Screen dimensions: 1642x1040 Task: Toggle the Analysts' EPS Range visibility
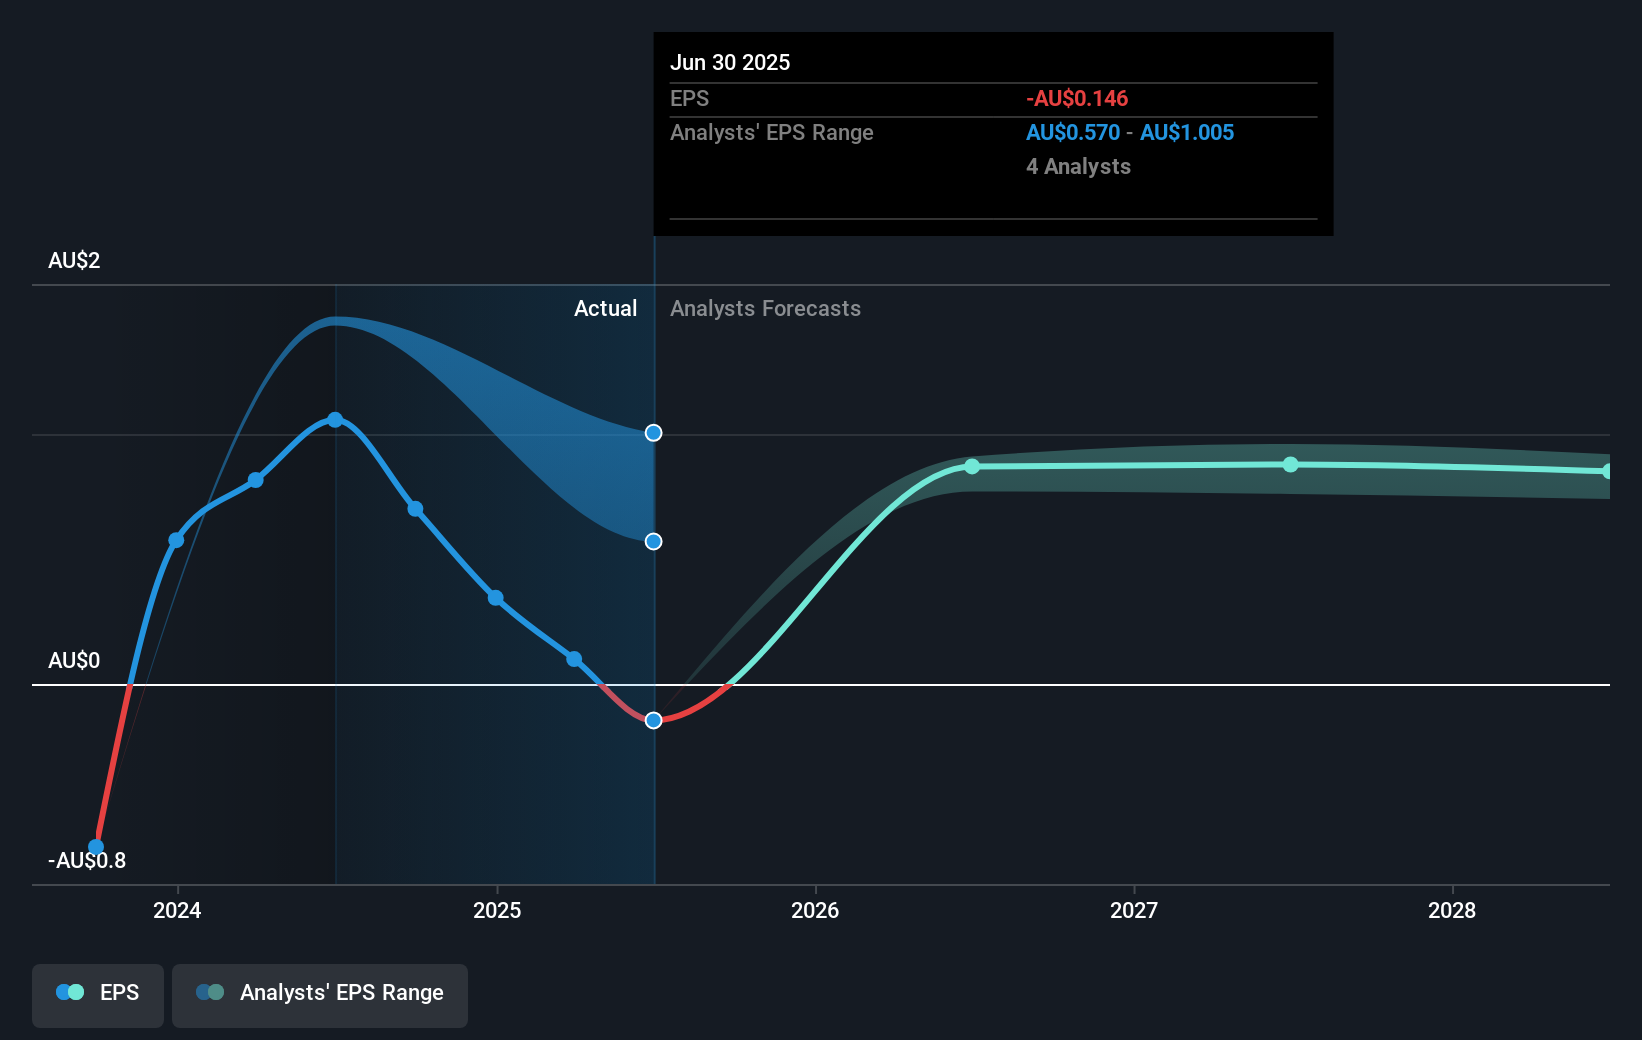coord(320,995)
